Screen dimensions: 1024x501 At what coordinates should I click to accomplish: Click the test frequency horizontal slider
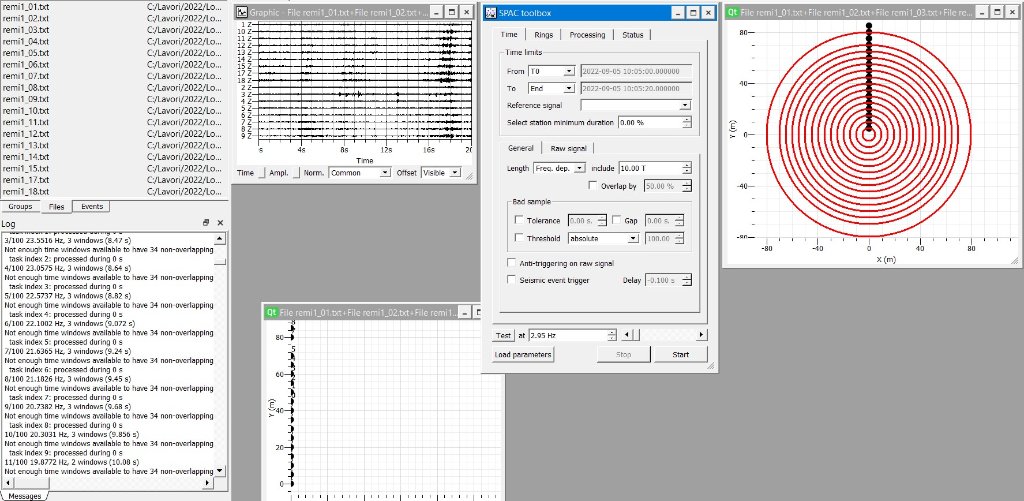[x=660, y=334]
